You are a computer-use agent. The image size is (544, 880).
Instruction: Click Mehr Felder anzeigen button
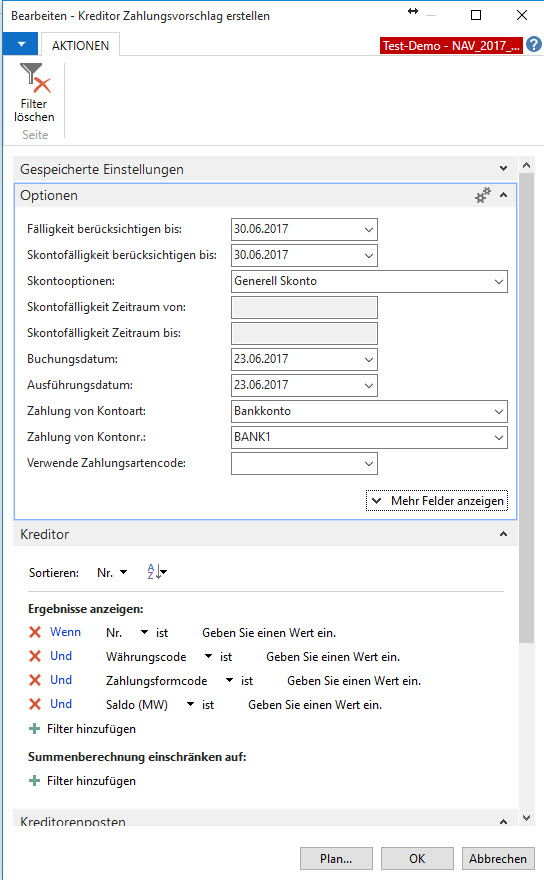pyautogui.click(x=437, y=501)
